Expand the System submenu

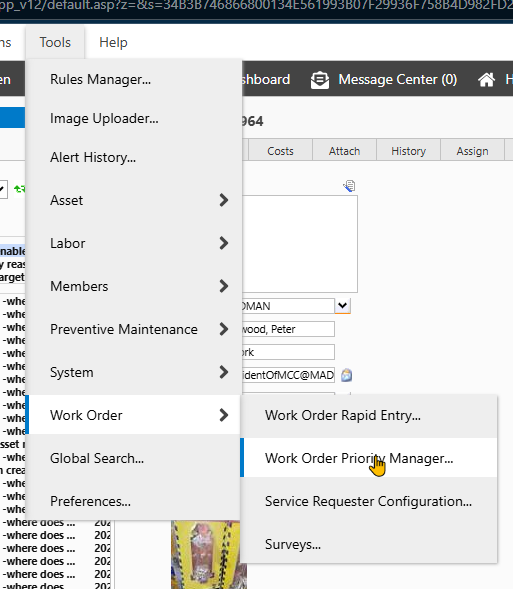[134, 372]
